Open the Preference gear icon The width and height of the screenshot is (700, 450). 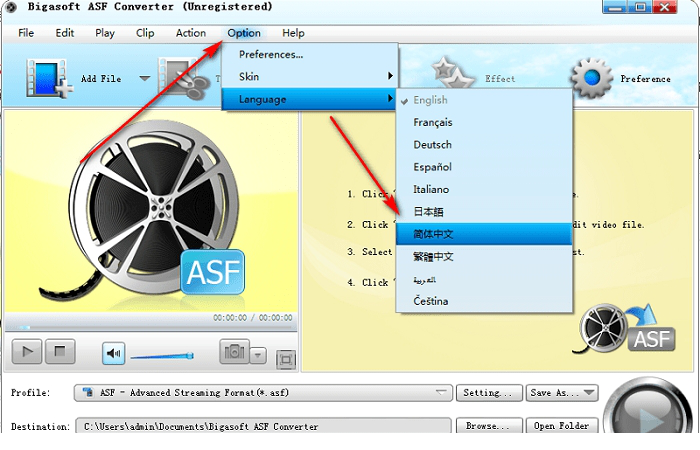coord(591,78)
